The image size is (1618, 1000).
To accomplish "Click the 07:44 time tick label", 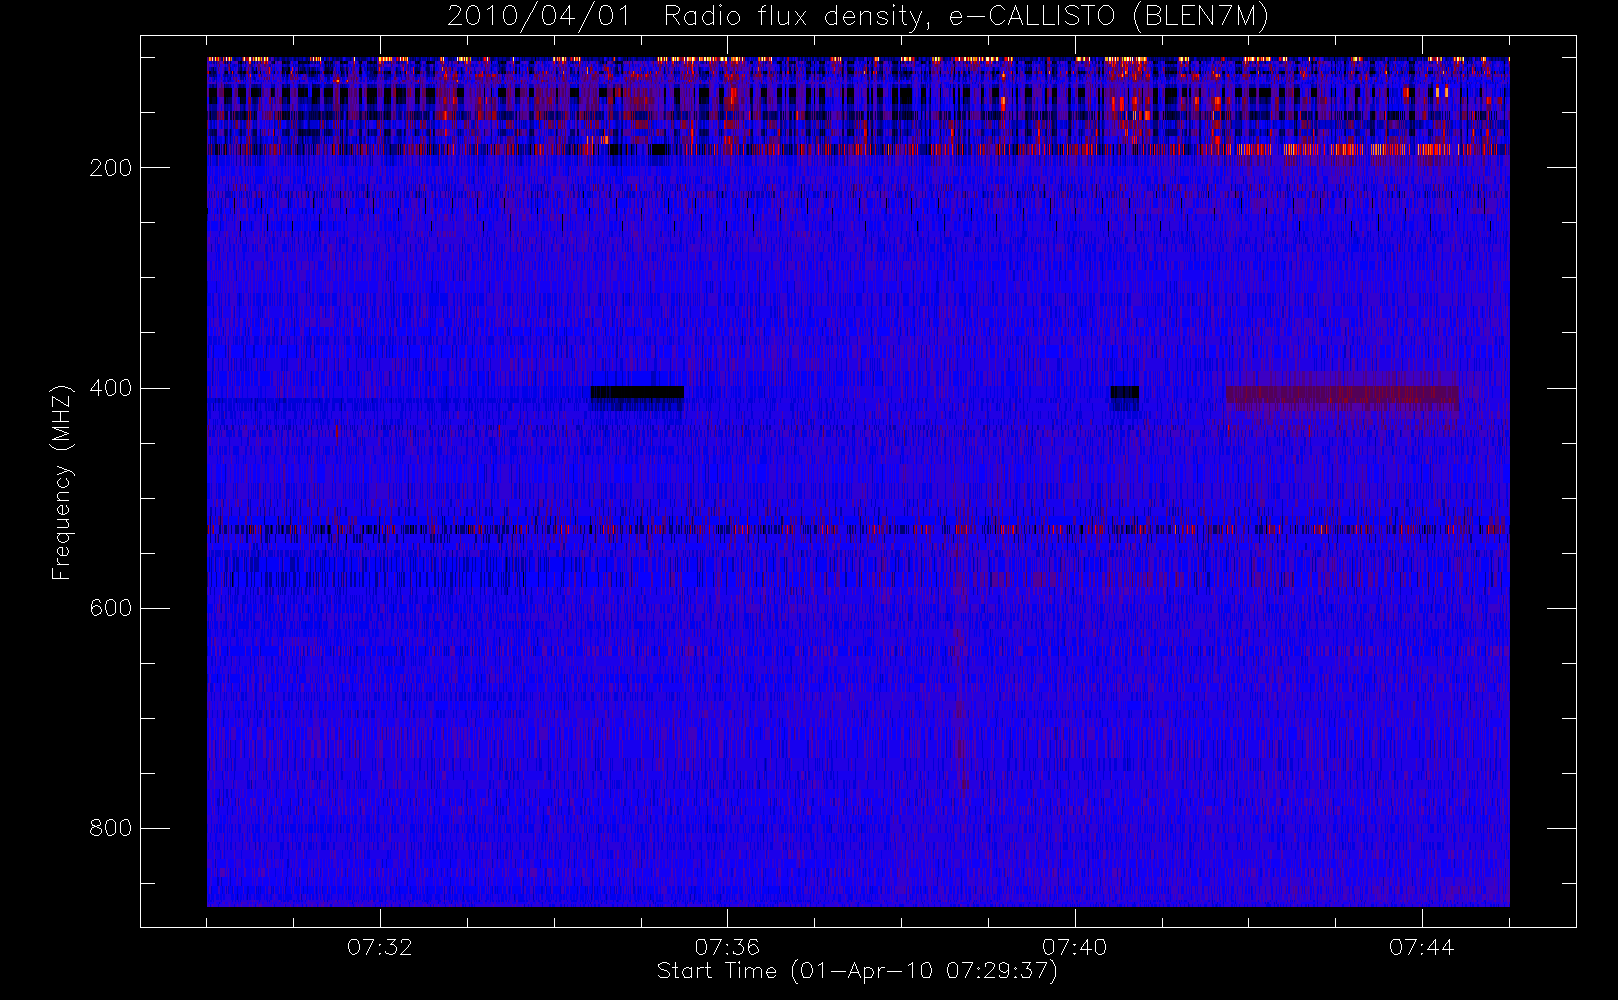I will 1421,947.
